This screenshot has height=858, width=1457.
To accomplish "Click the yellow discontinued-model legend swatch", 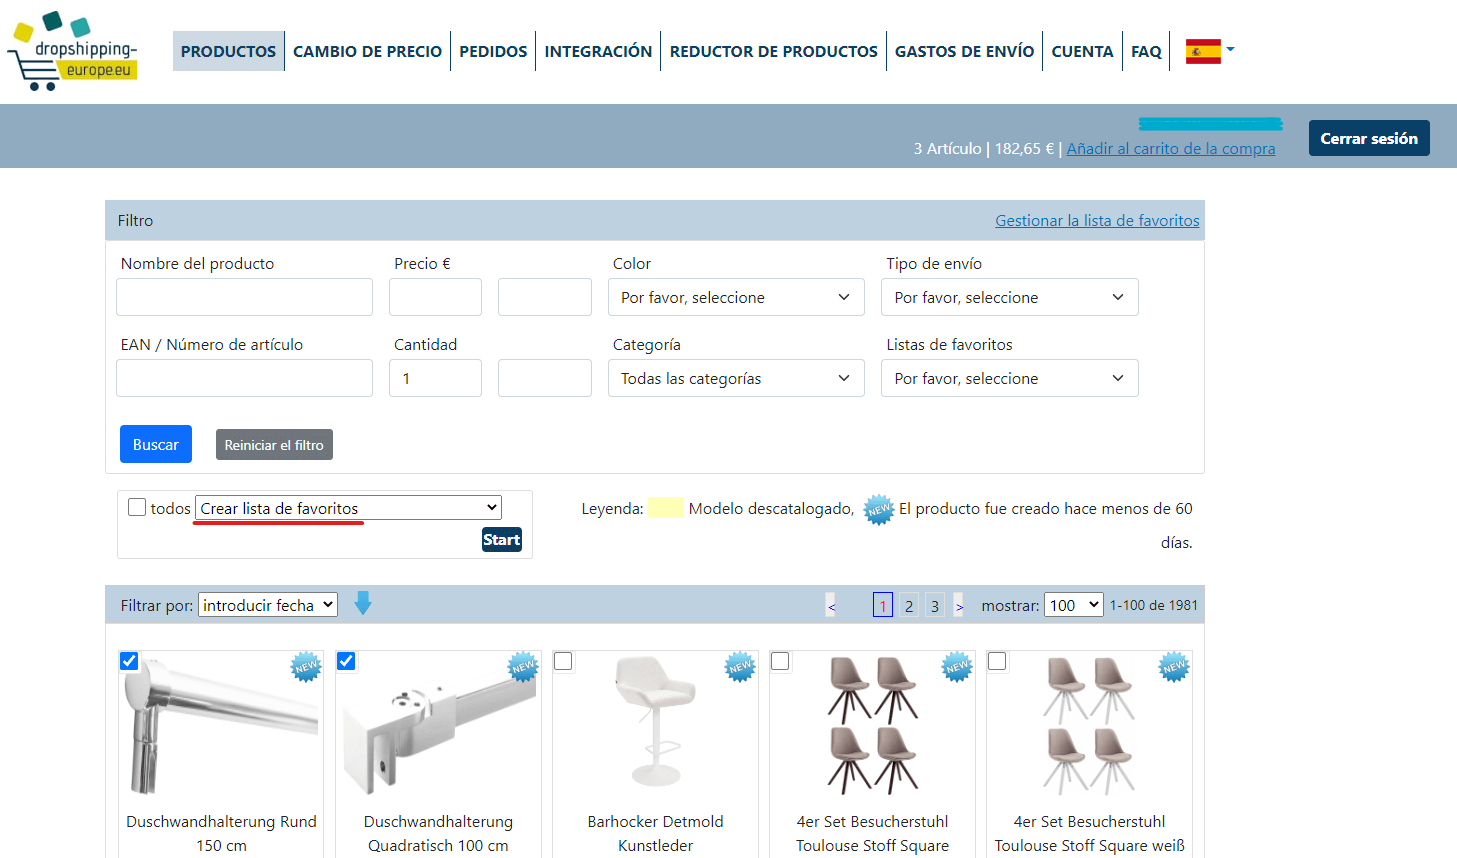I will [x=665, y=507].
